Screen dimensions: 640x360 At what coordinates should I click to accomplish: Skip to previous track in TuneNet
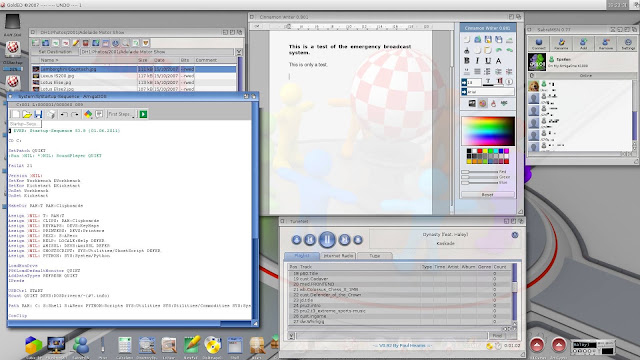tap(310, 240)
